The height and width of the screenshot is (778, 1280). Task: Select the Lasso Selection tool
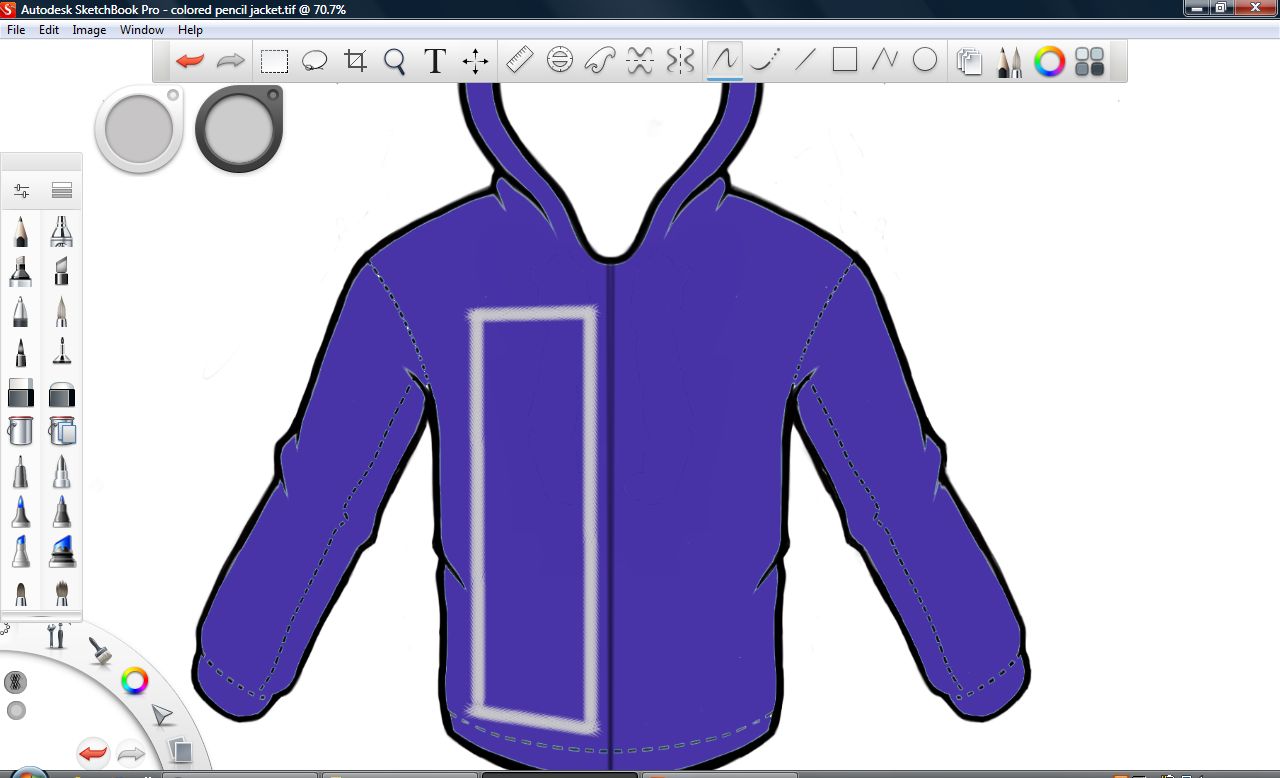click(x=315, y=62)
